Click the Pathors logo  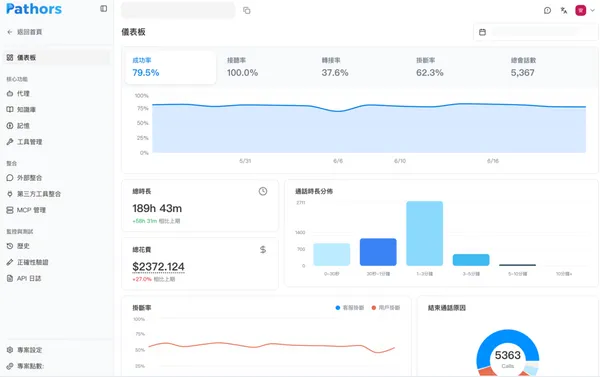tap(34, 9)
